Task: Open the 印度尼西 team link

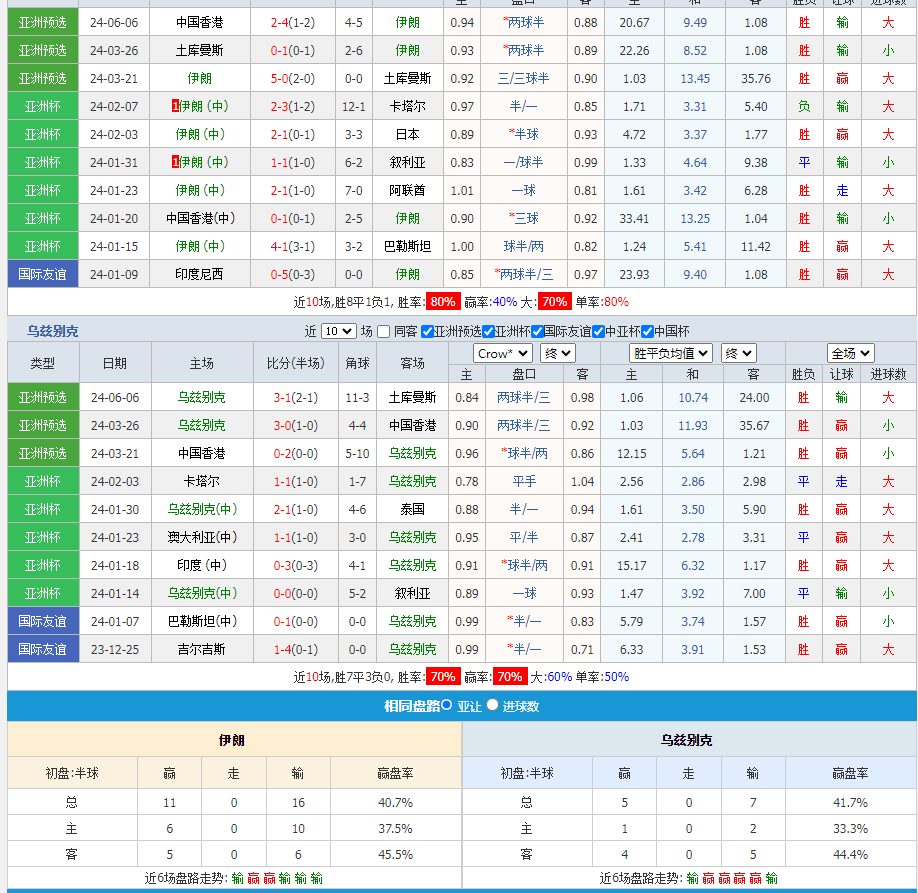Action: (x=200, y=274)
